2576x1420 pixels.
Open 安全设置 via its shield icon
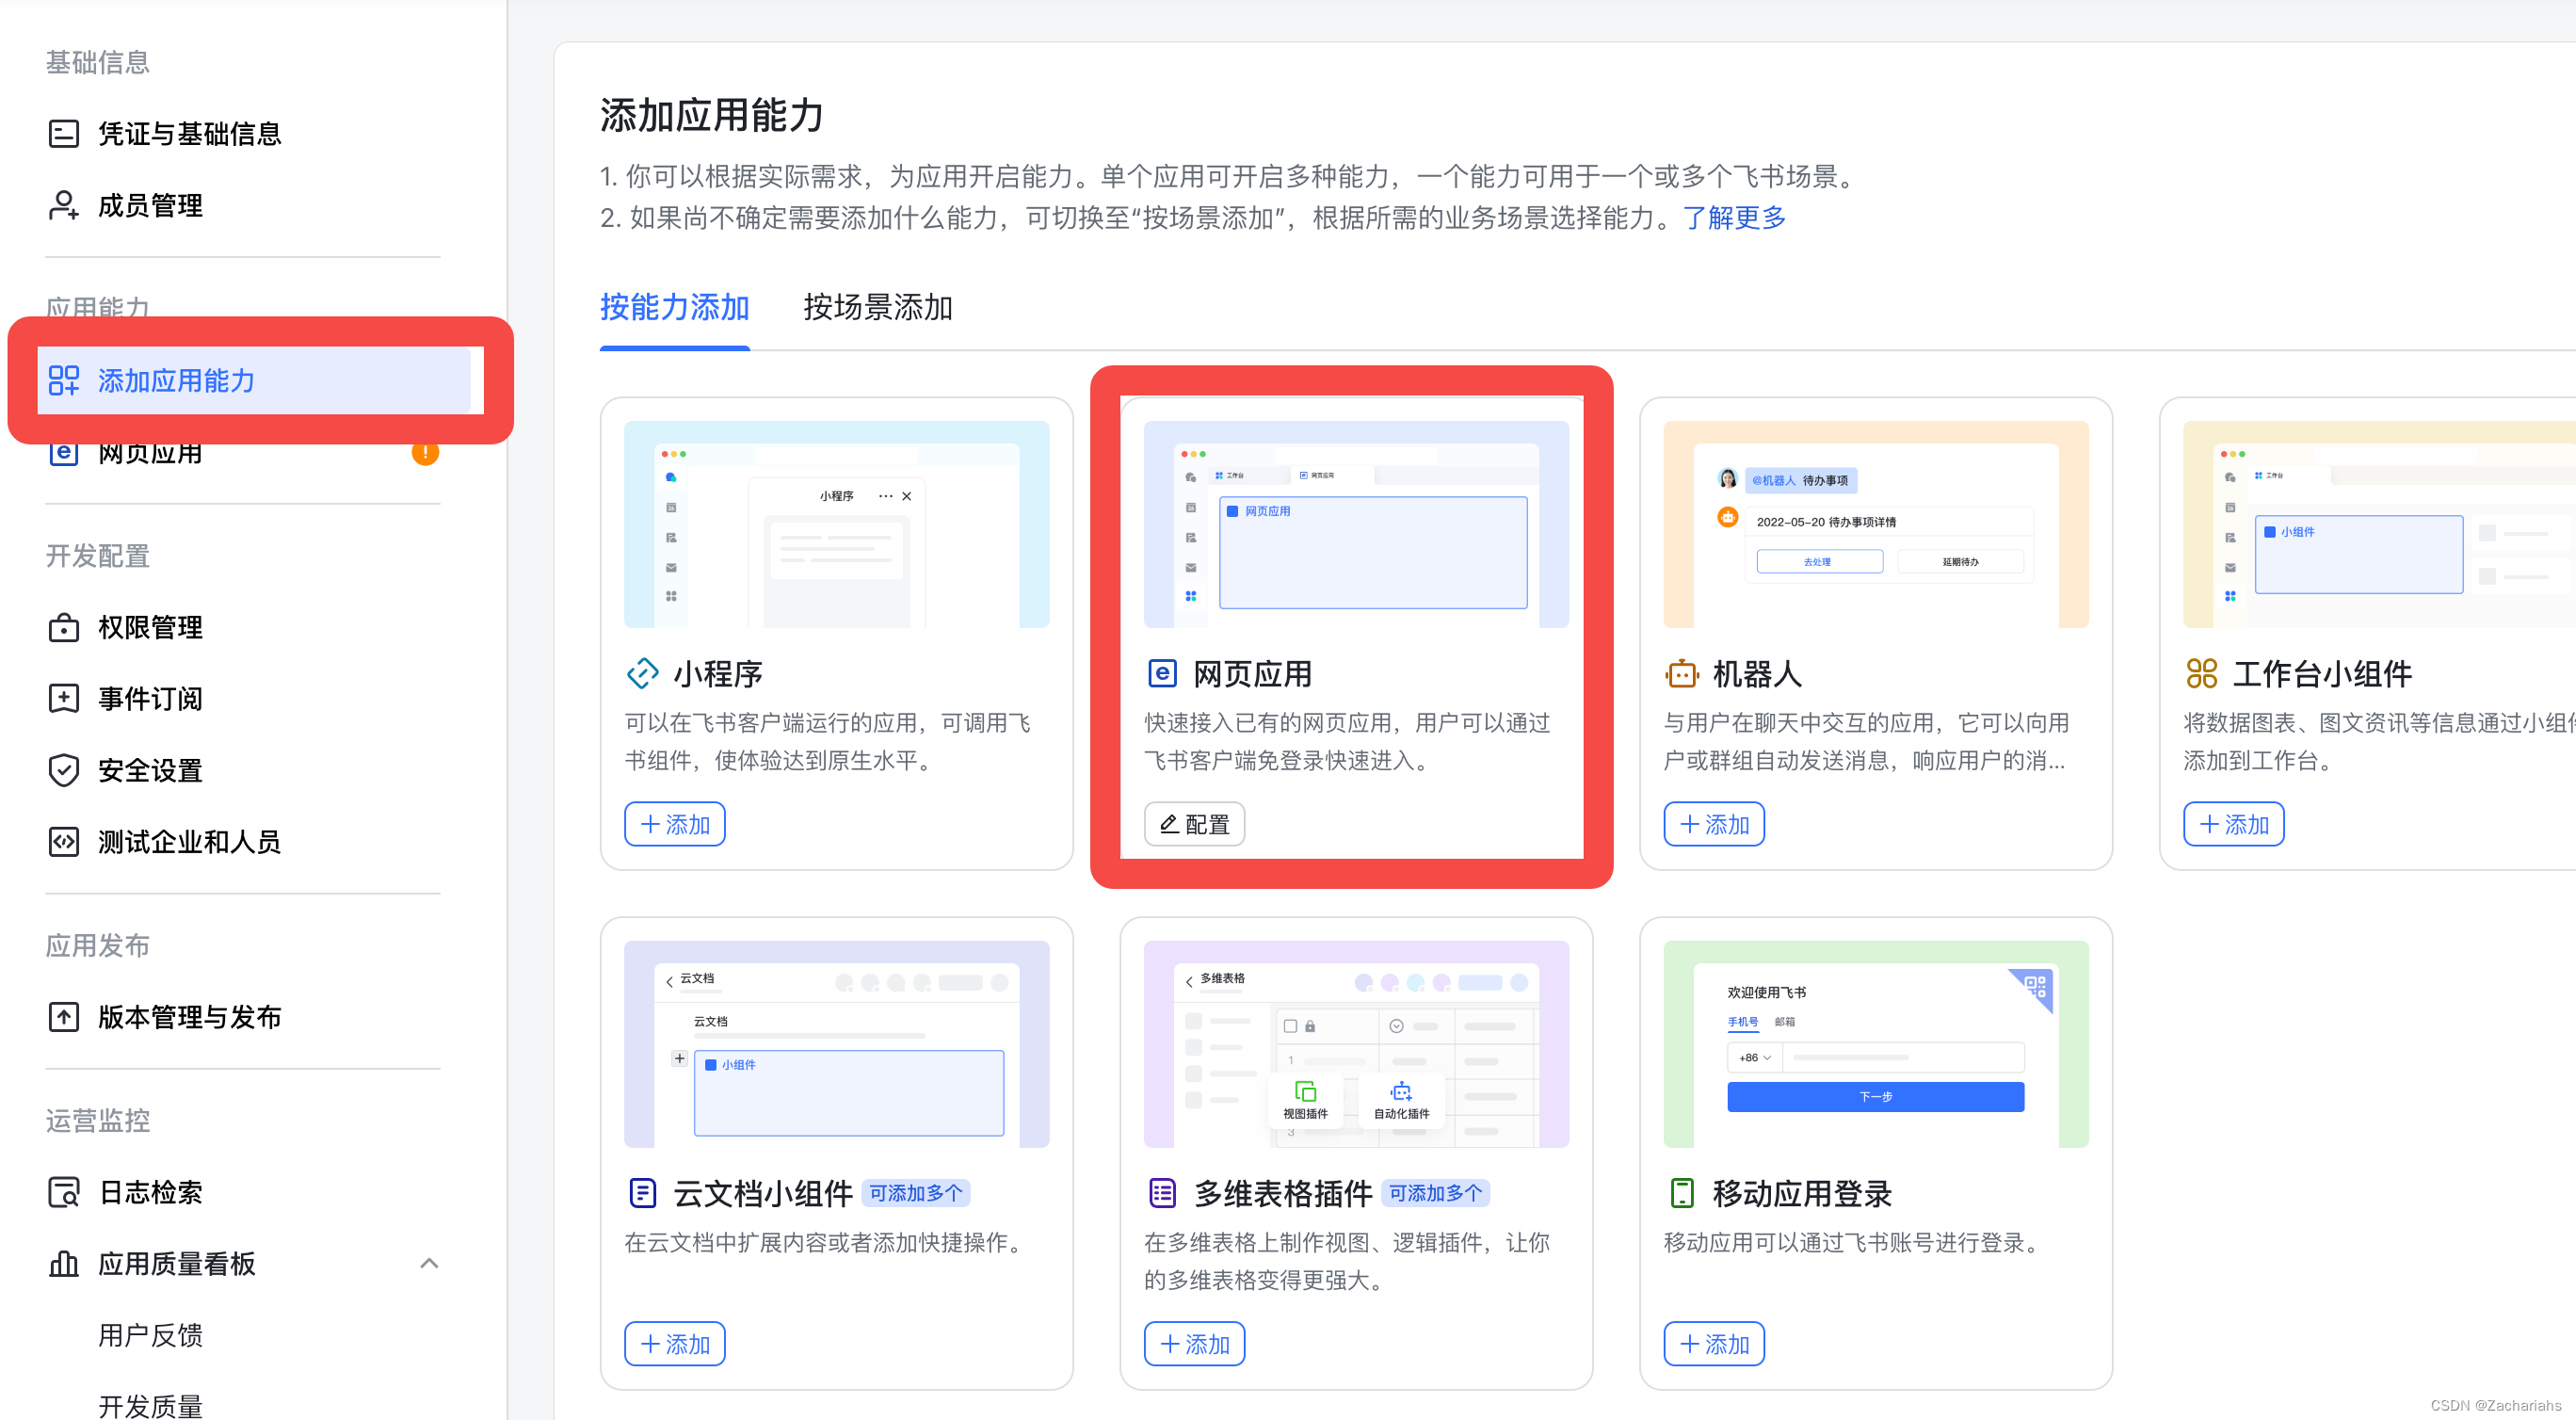[x=63, y=770]
